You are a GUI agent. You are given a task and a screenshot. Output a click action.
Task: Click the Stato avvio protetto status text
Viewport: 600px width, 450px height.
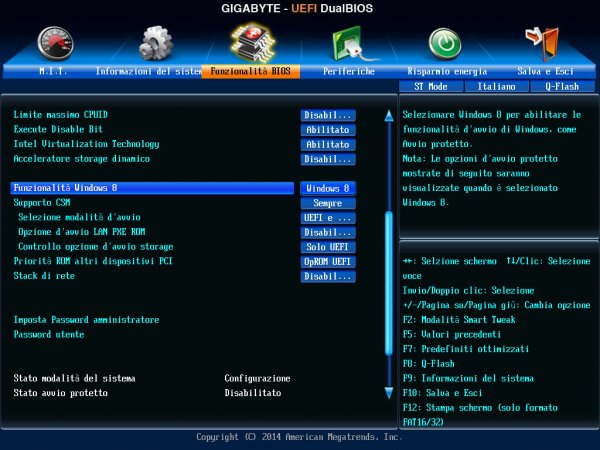tap(60, 393)
